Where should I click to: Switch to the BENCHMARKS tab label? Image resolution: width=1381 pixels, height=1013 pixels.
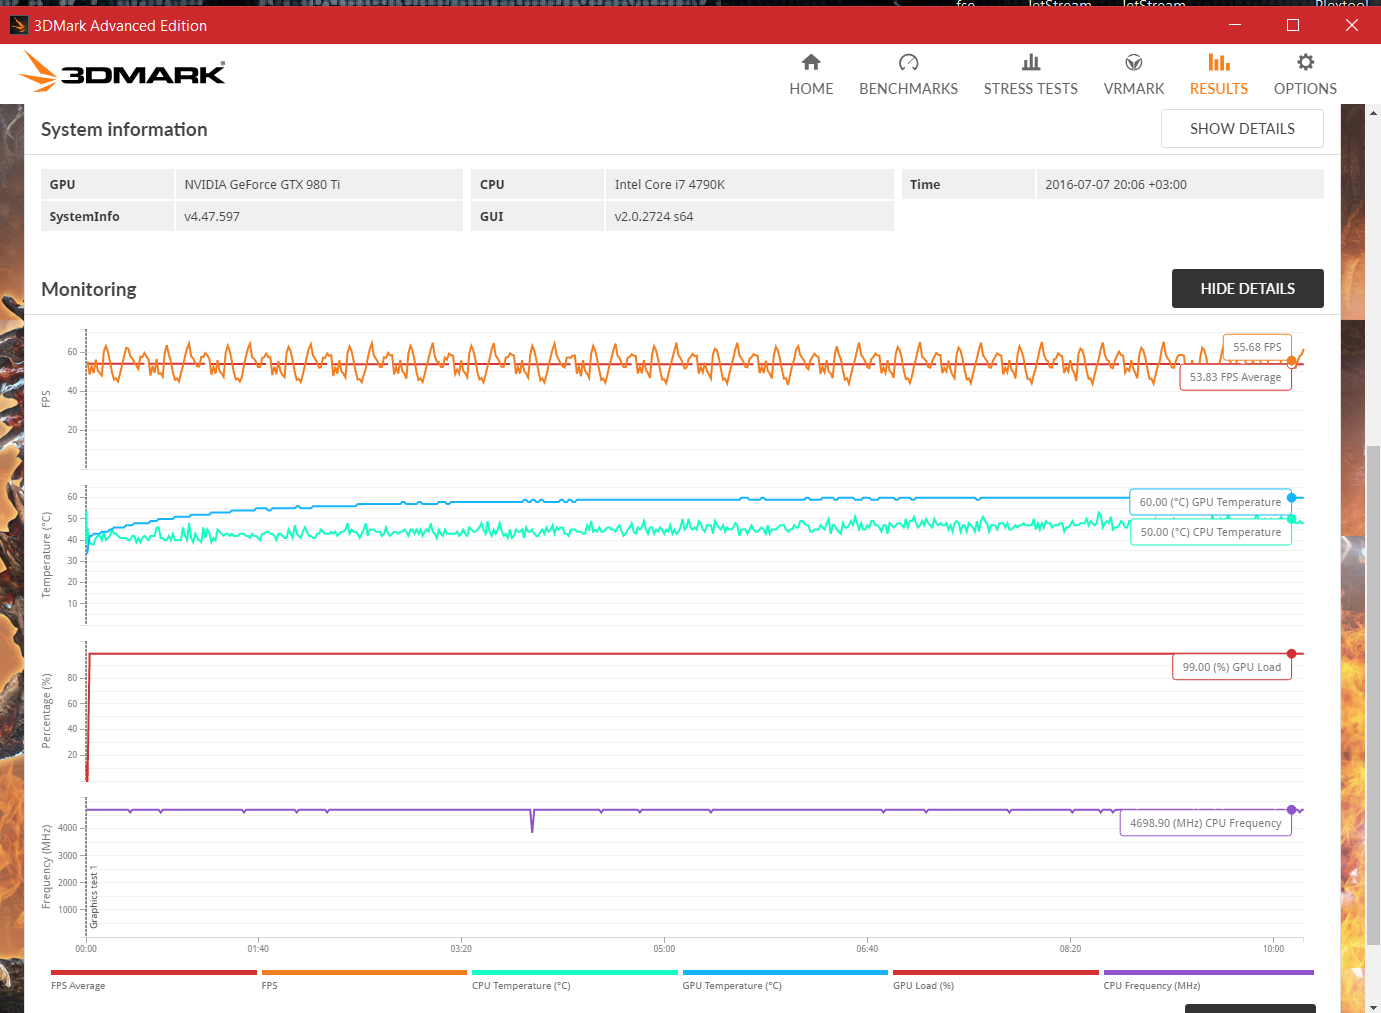coord(908,89)
